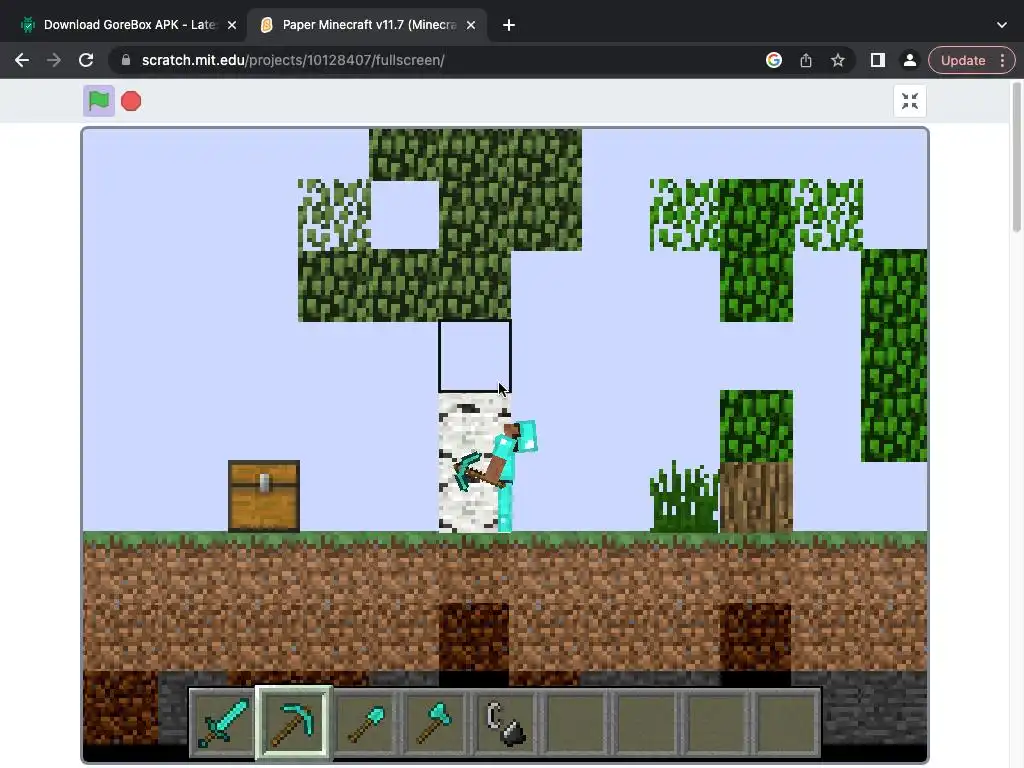
Task: Select the diamond pickaxe hotbar slot
Action: [294, 723]
